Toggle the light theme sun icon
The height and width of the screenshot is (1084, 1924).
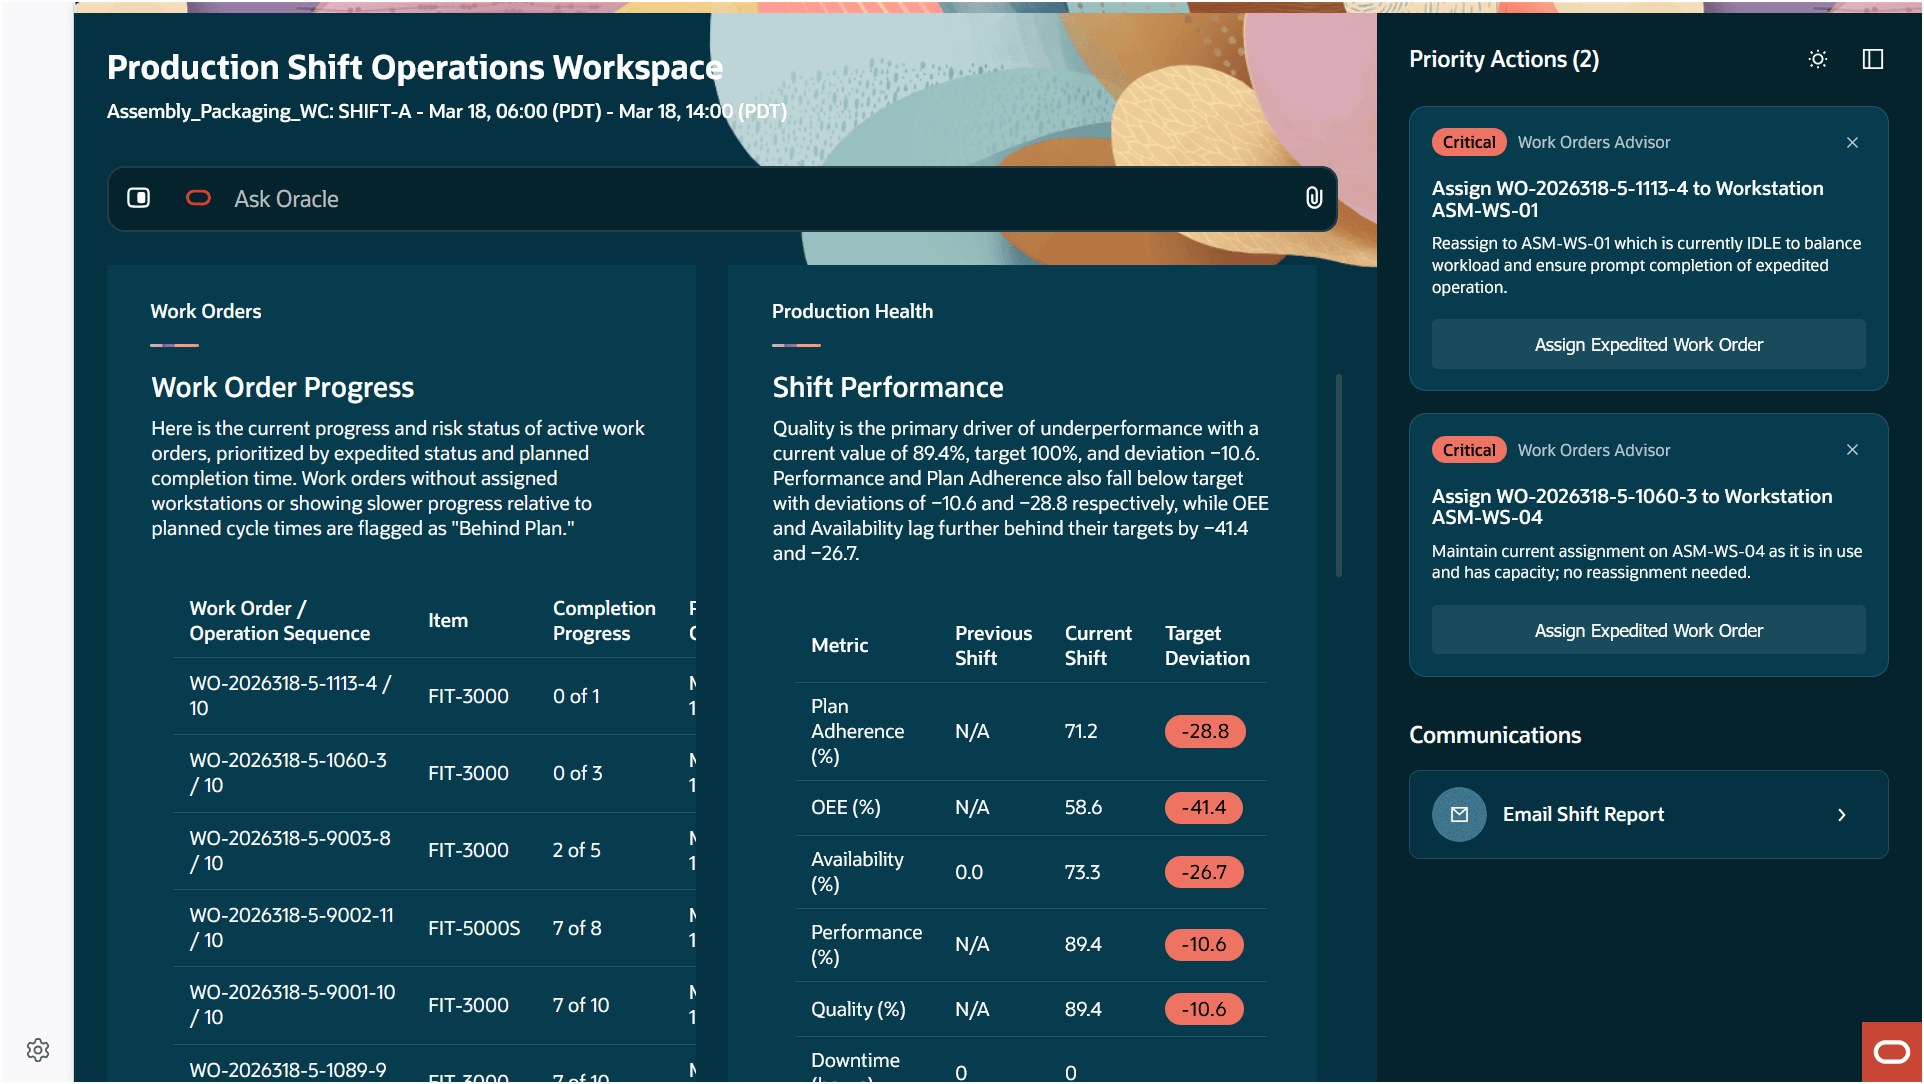coord(1818,59)
